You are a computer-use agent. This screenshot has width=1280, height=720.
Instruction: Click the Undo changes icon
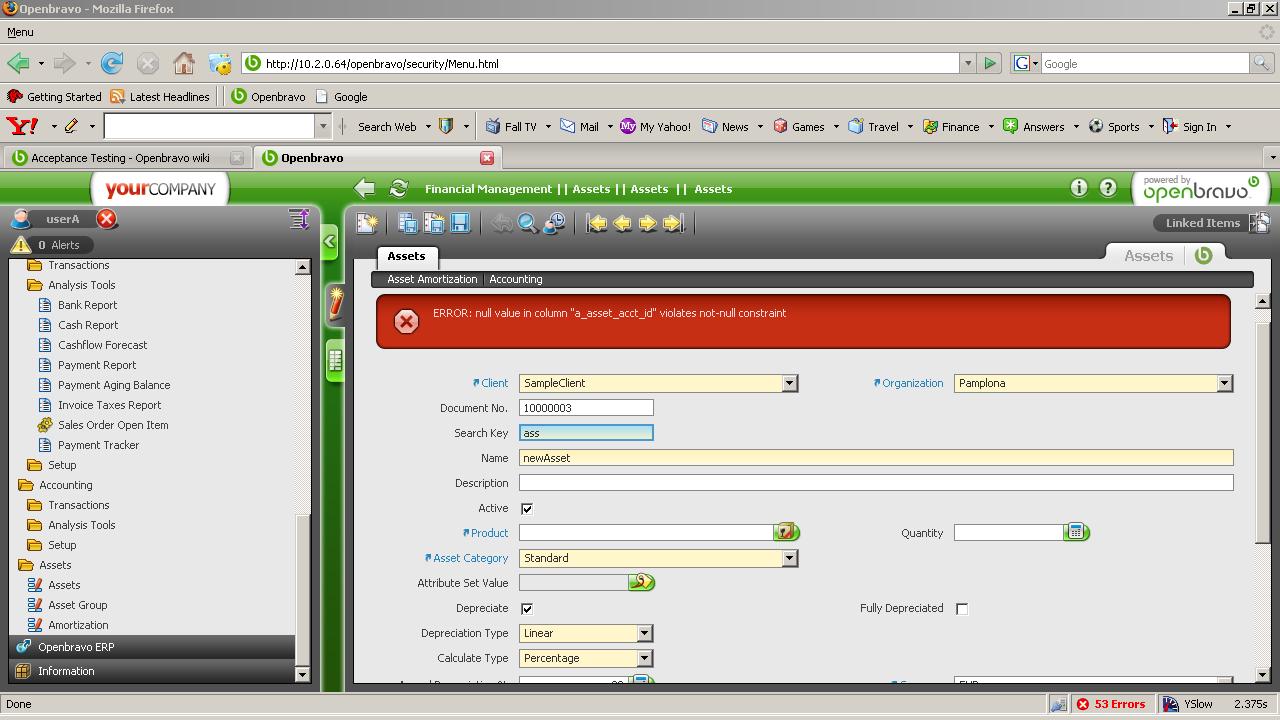coord(502,223)
